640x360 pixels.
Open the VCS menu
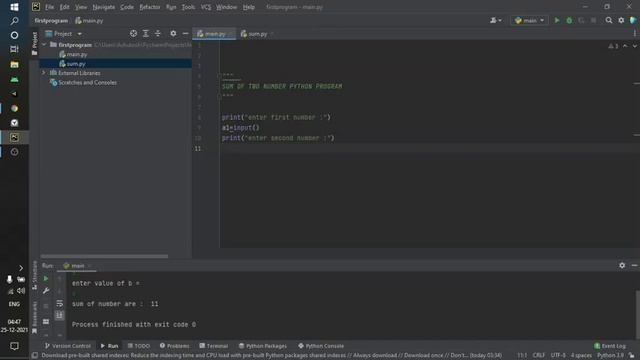(206, 7)
